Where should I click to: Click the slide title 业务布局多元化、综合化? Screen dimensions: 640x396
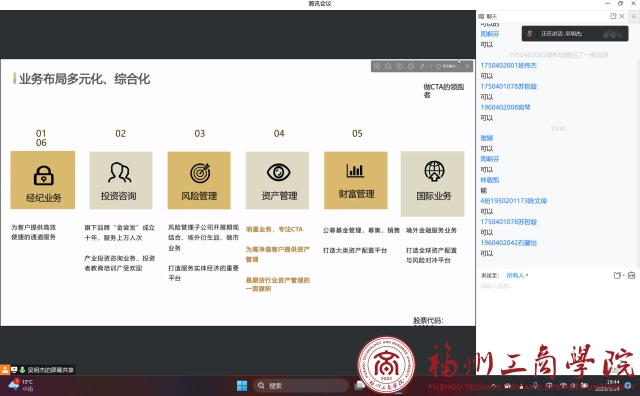pos(84,79)
